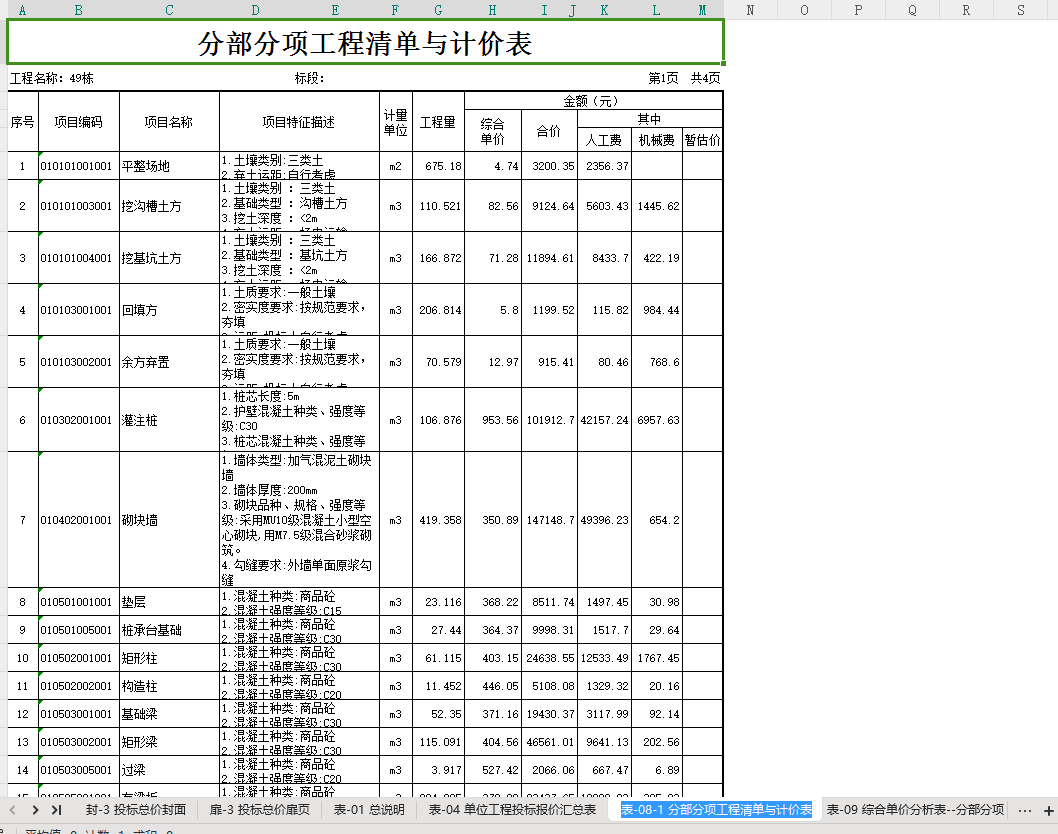Click the 标段: label cell

click(x=309, y=78)
